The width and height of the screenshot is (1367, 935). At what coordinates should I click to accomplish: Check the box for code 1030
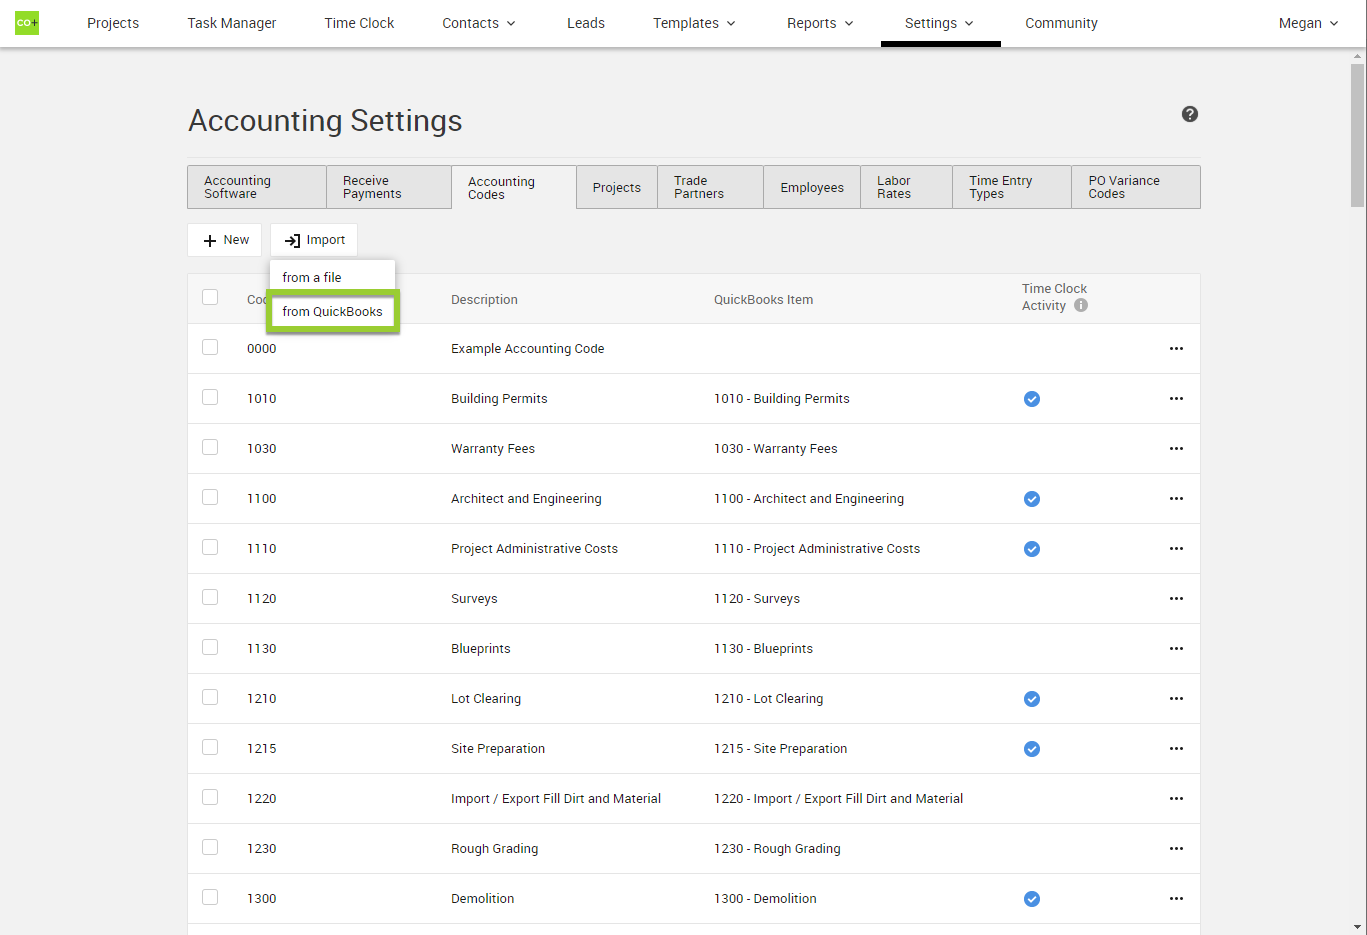point(210,447)
